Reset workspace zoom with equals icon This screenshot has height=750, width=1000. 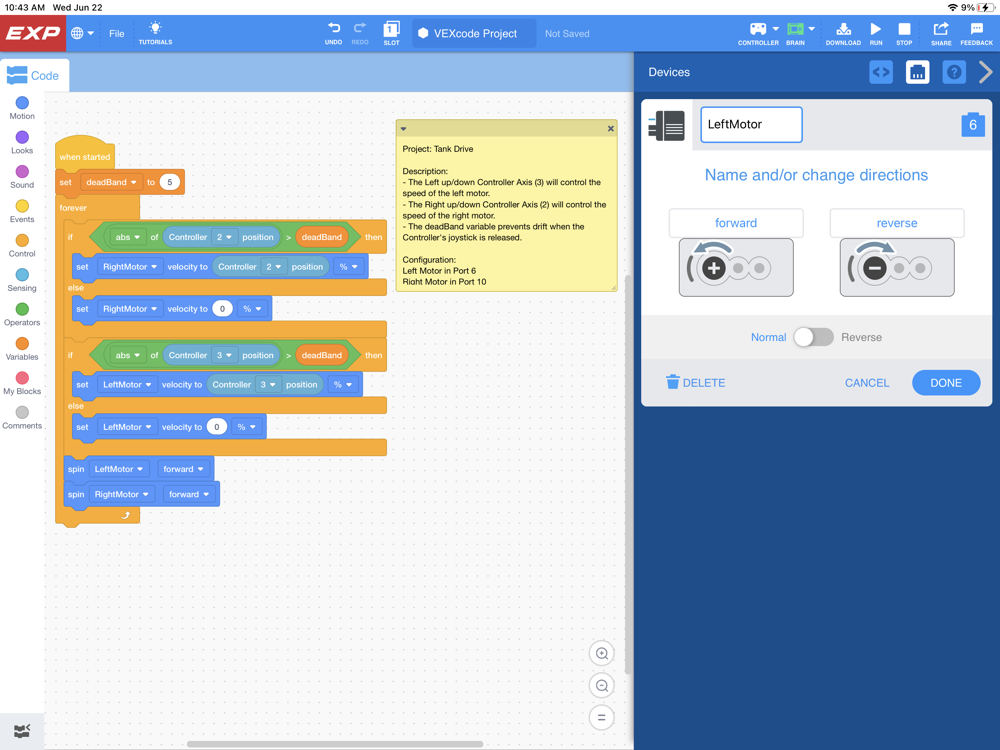click(x=601, y=717)
